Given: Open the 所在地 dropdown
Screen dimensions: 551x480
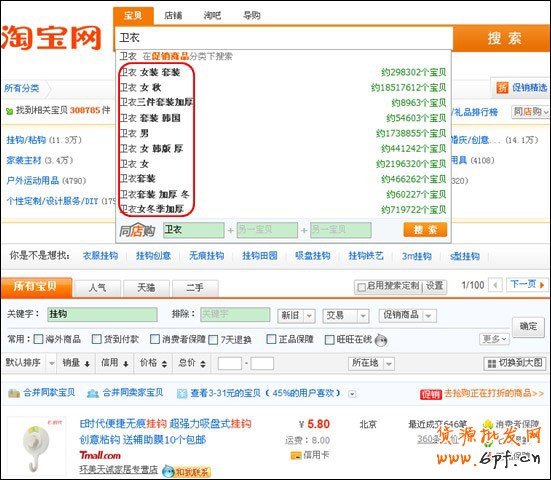Looking at the screenshot, I should pos(371,364).
